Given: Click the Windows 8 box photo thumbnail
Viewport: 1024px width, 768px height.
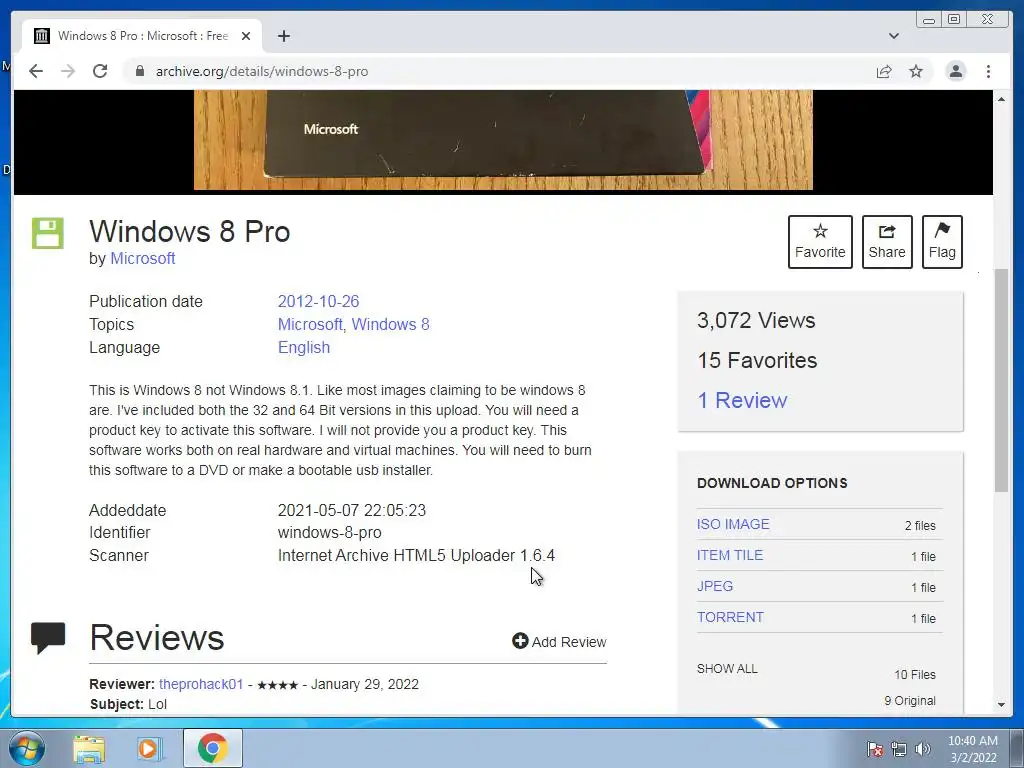Looking at the screenshot, I should [503, 140].
